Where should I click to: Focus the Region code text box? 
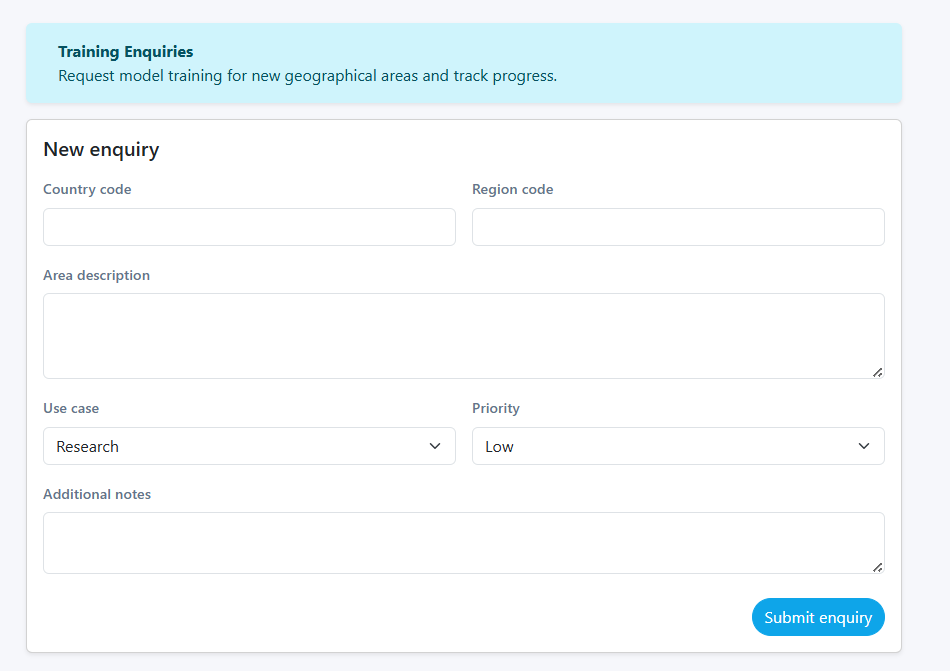pos(678,227)
